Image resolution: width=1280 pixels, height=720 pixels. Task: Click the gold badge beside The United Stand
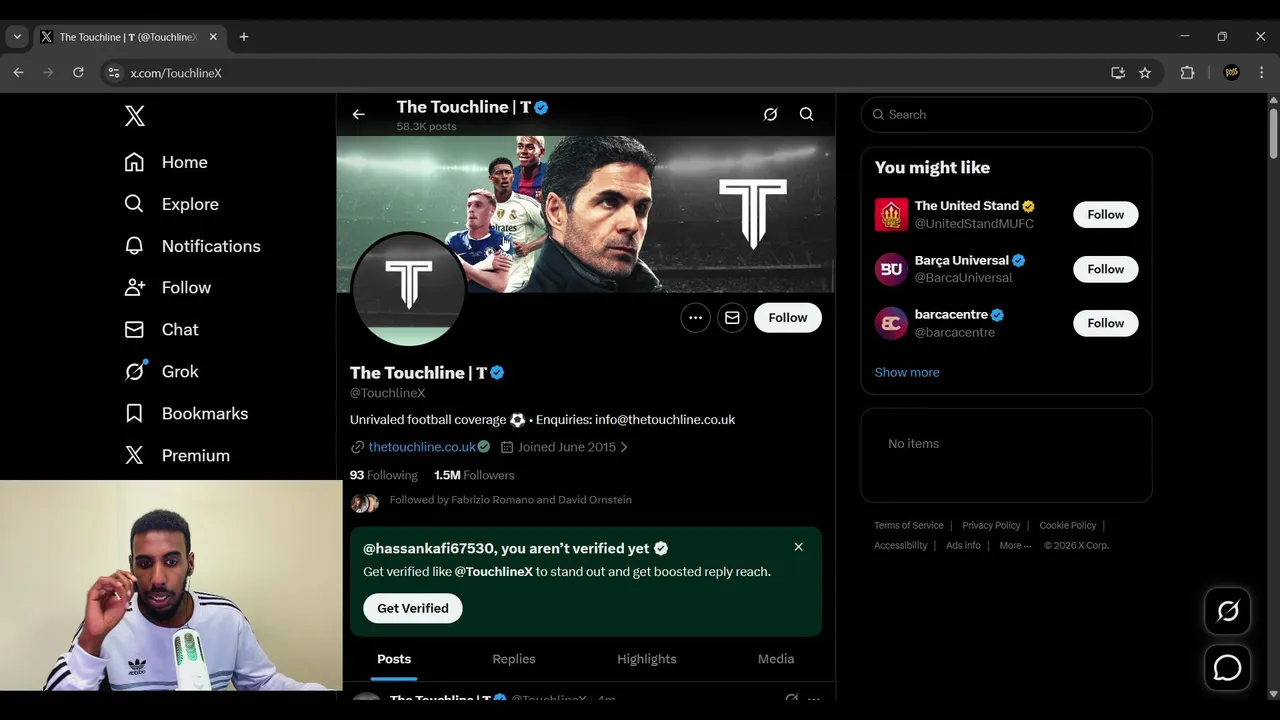tap(1028, 206)
